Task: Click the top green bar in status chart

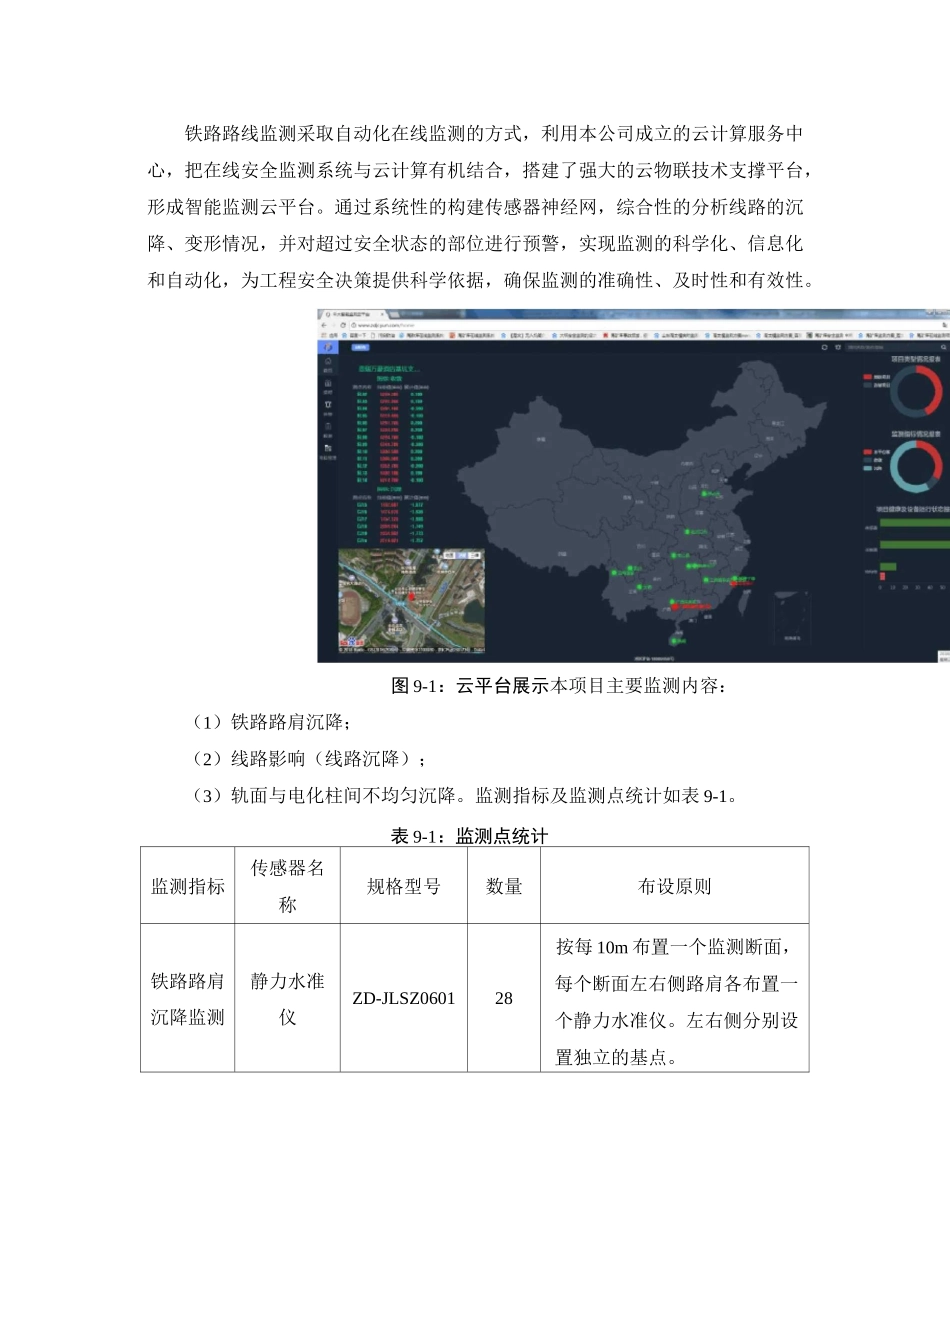Action: pos(915,522)
